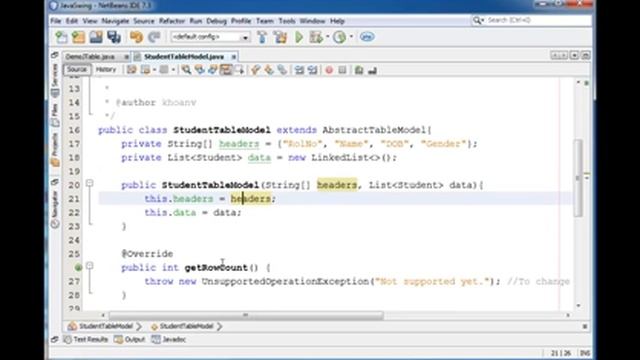Click the Comment code icon
The image size is (640, 360).
[359, 70]
